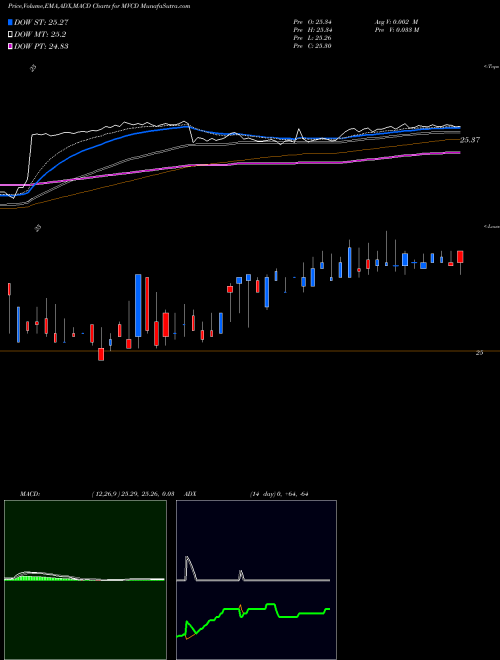Screen dimensions: 500x660
Task: Open the green MACD chart thumbnail
Action: tap(85, 580)
